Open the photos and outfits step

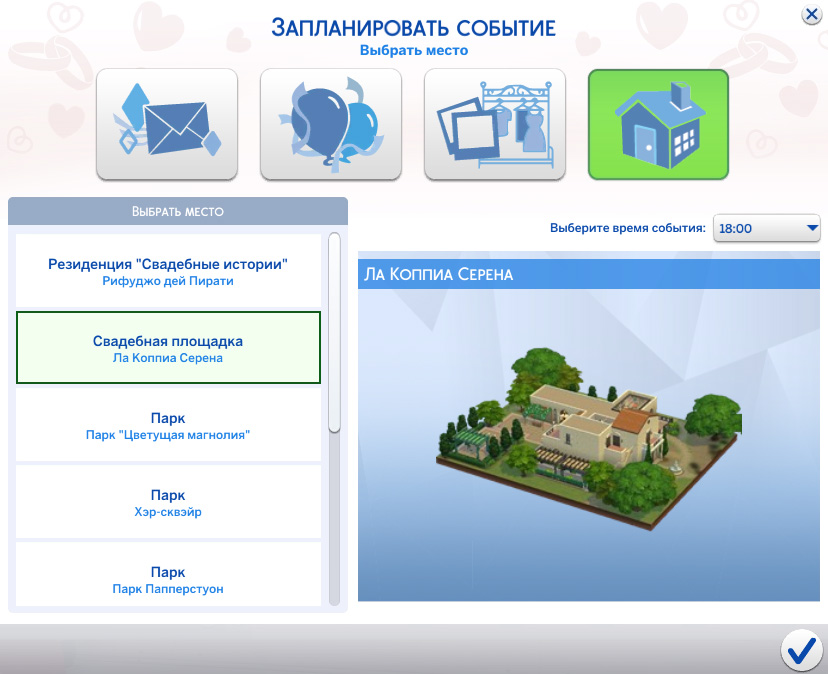click(x=494, y=124)
